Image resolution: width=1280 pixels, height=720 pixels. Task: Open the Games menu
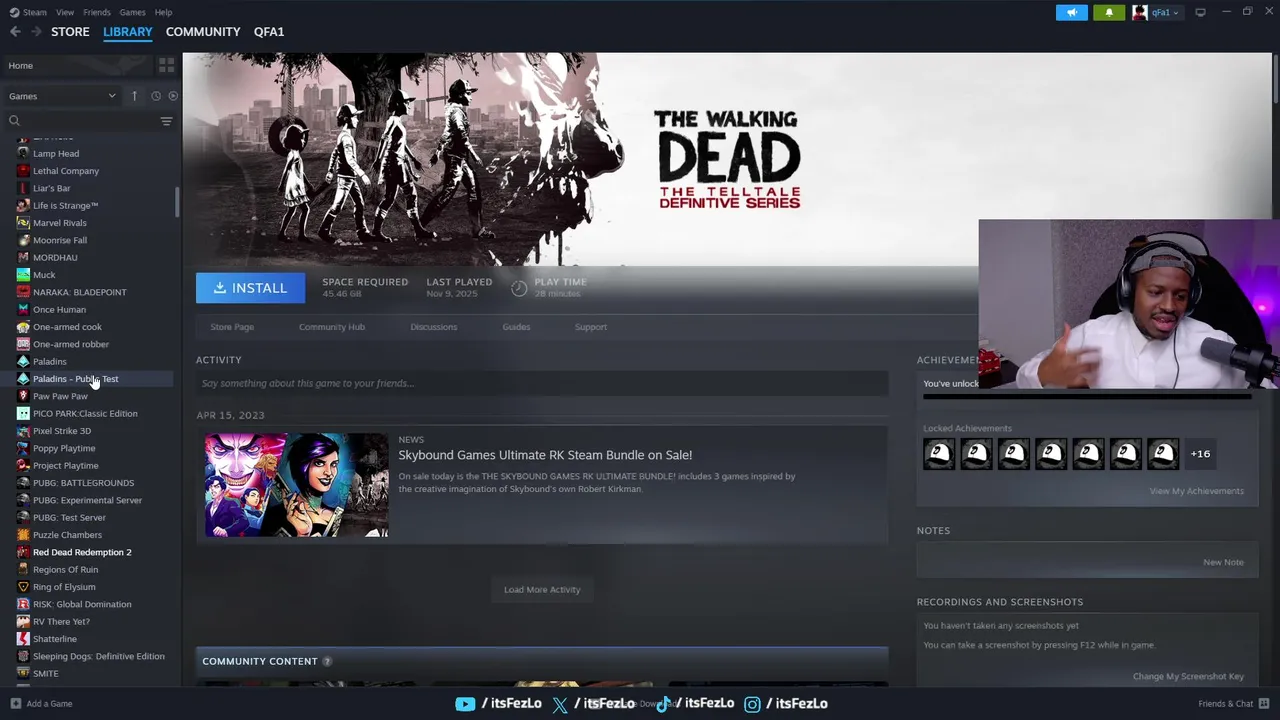(x=132, y=12)
